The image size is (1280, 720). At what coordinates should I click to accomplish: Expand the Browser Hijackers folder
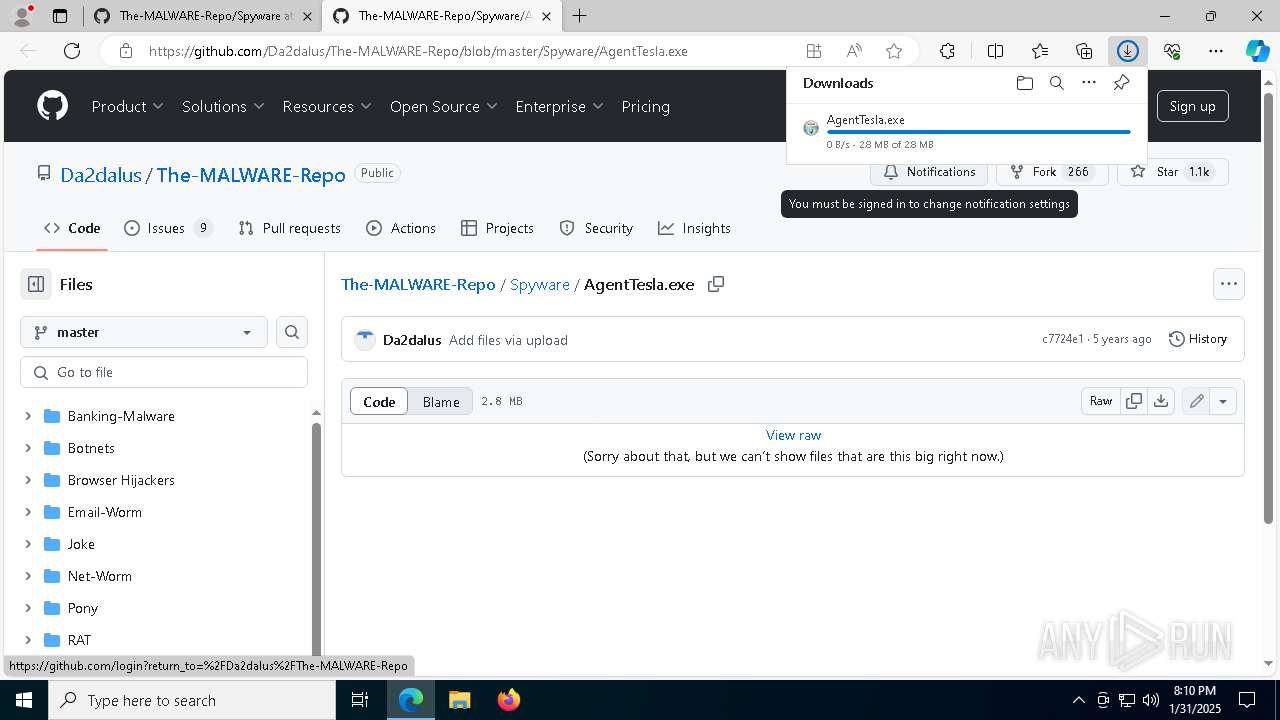pos(28,480)
